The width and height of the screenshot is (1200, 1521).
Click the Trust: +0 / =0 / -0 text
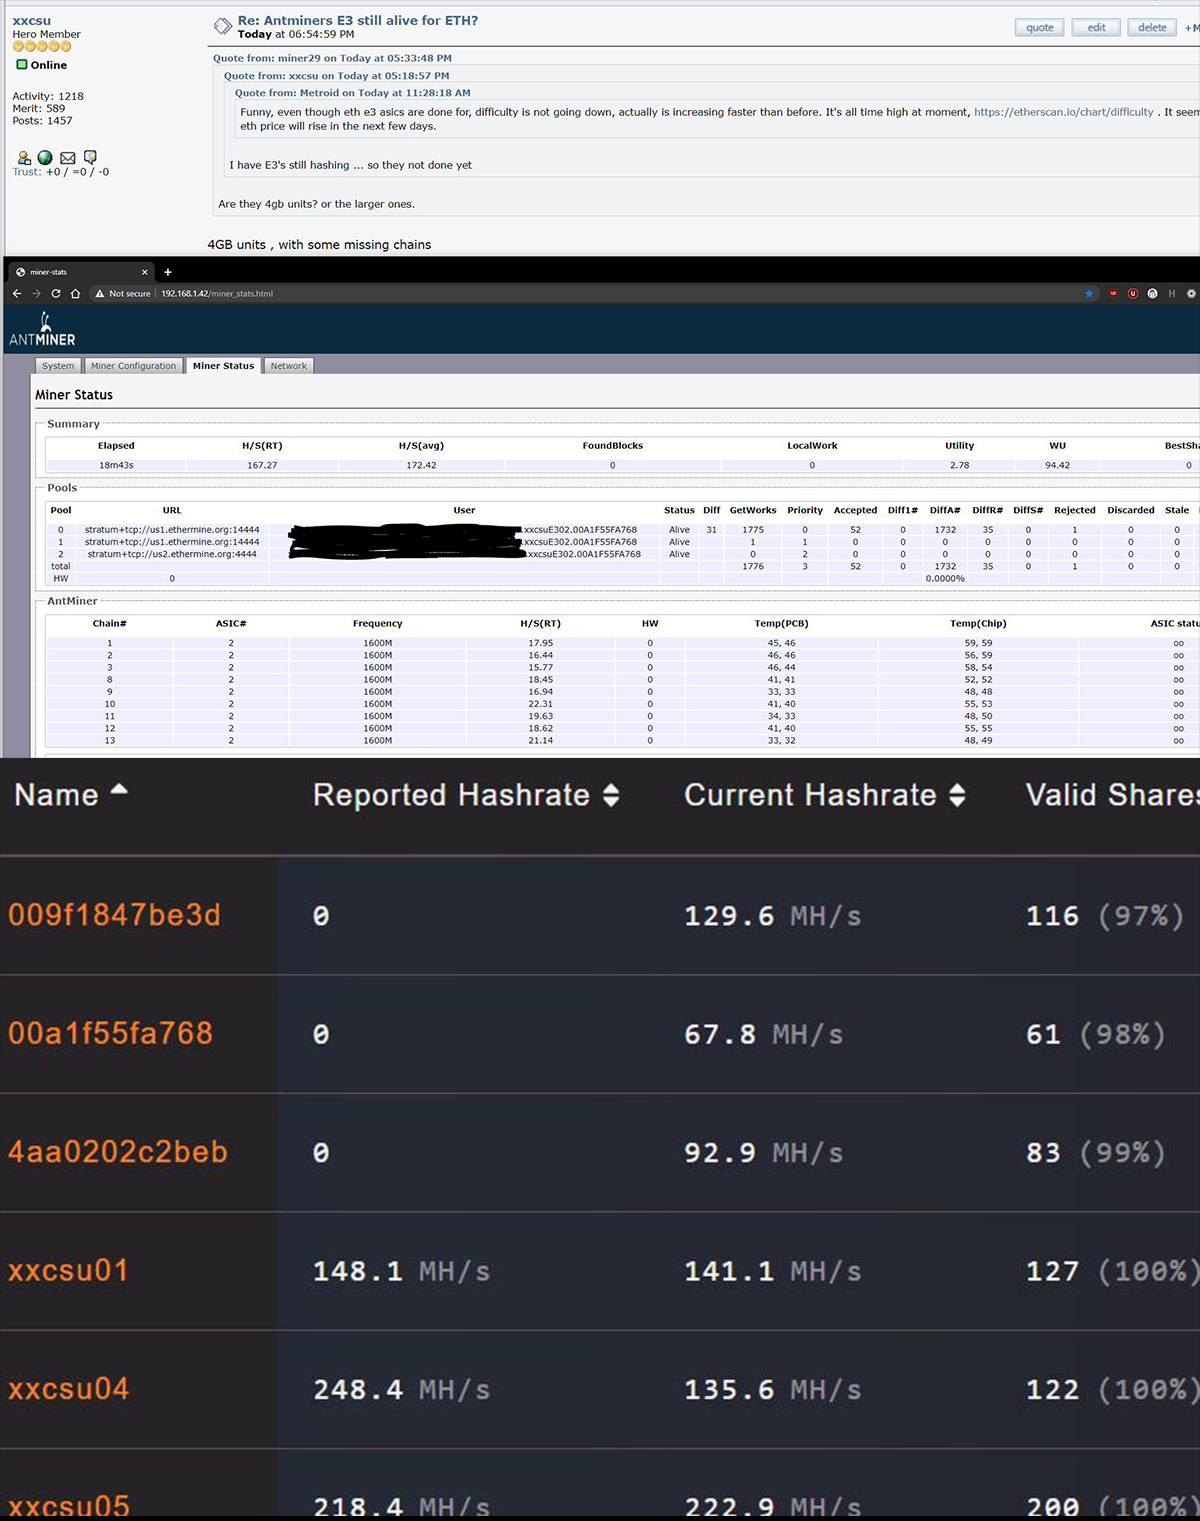click(61, 172)
